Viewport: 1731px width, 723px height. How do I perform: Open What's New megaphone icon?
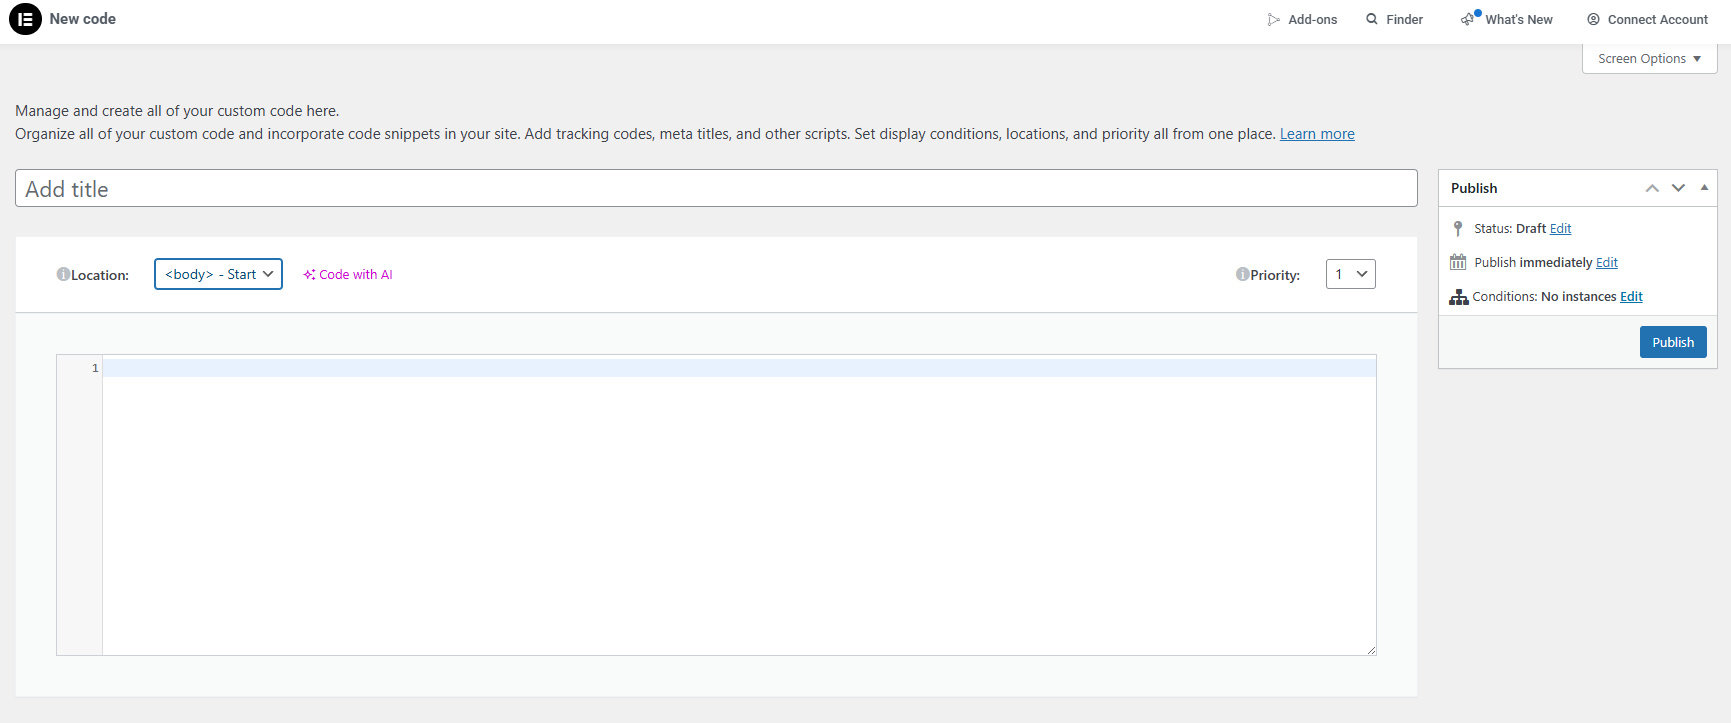coord(1467,20)
